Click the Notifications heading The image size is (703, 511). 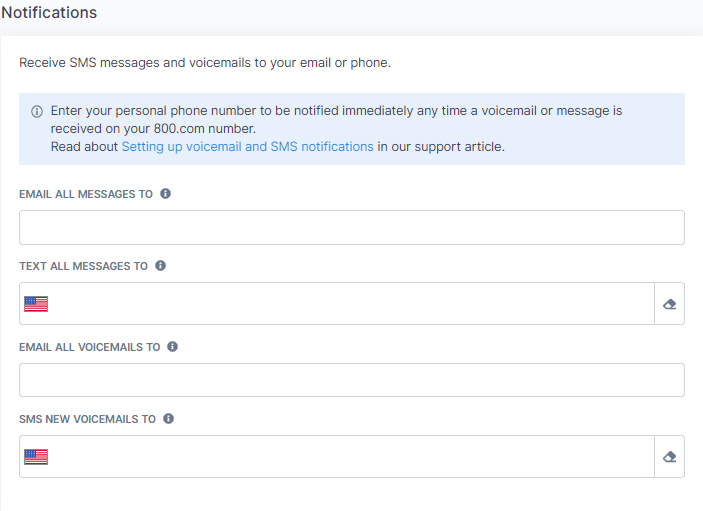[x=49, y=13]
